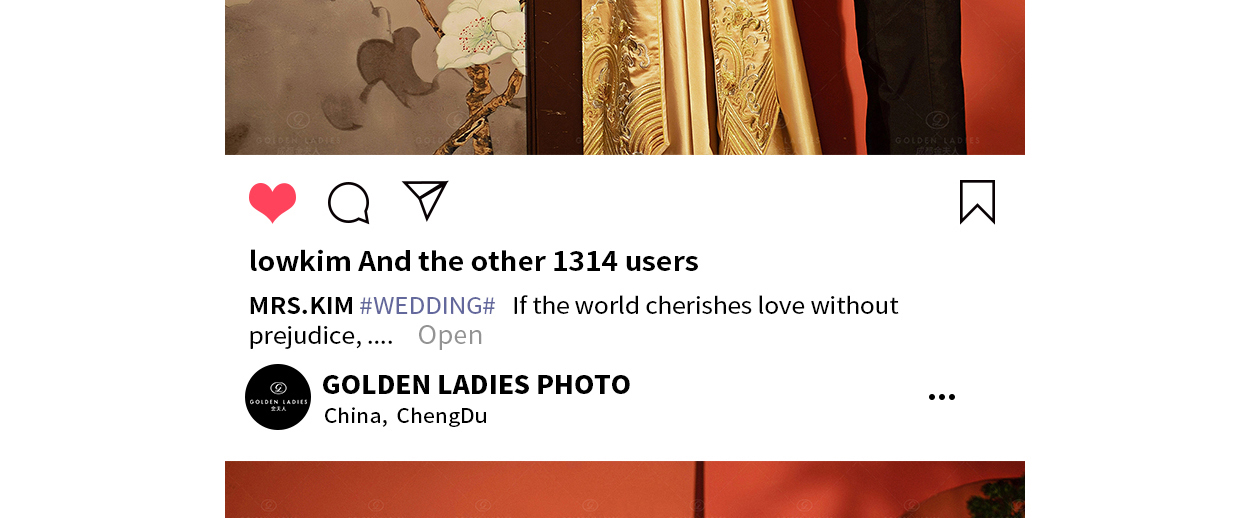1250x518 pixels.
Task: Expand the truncated caption with Open
Action: pos(450,335)
